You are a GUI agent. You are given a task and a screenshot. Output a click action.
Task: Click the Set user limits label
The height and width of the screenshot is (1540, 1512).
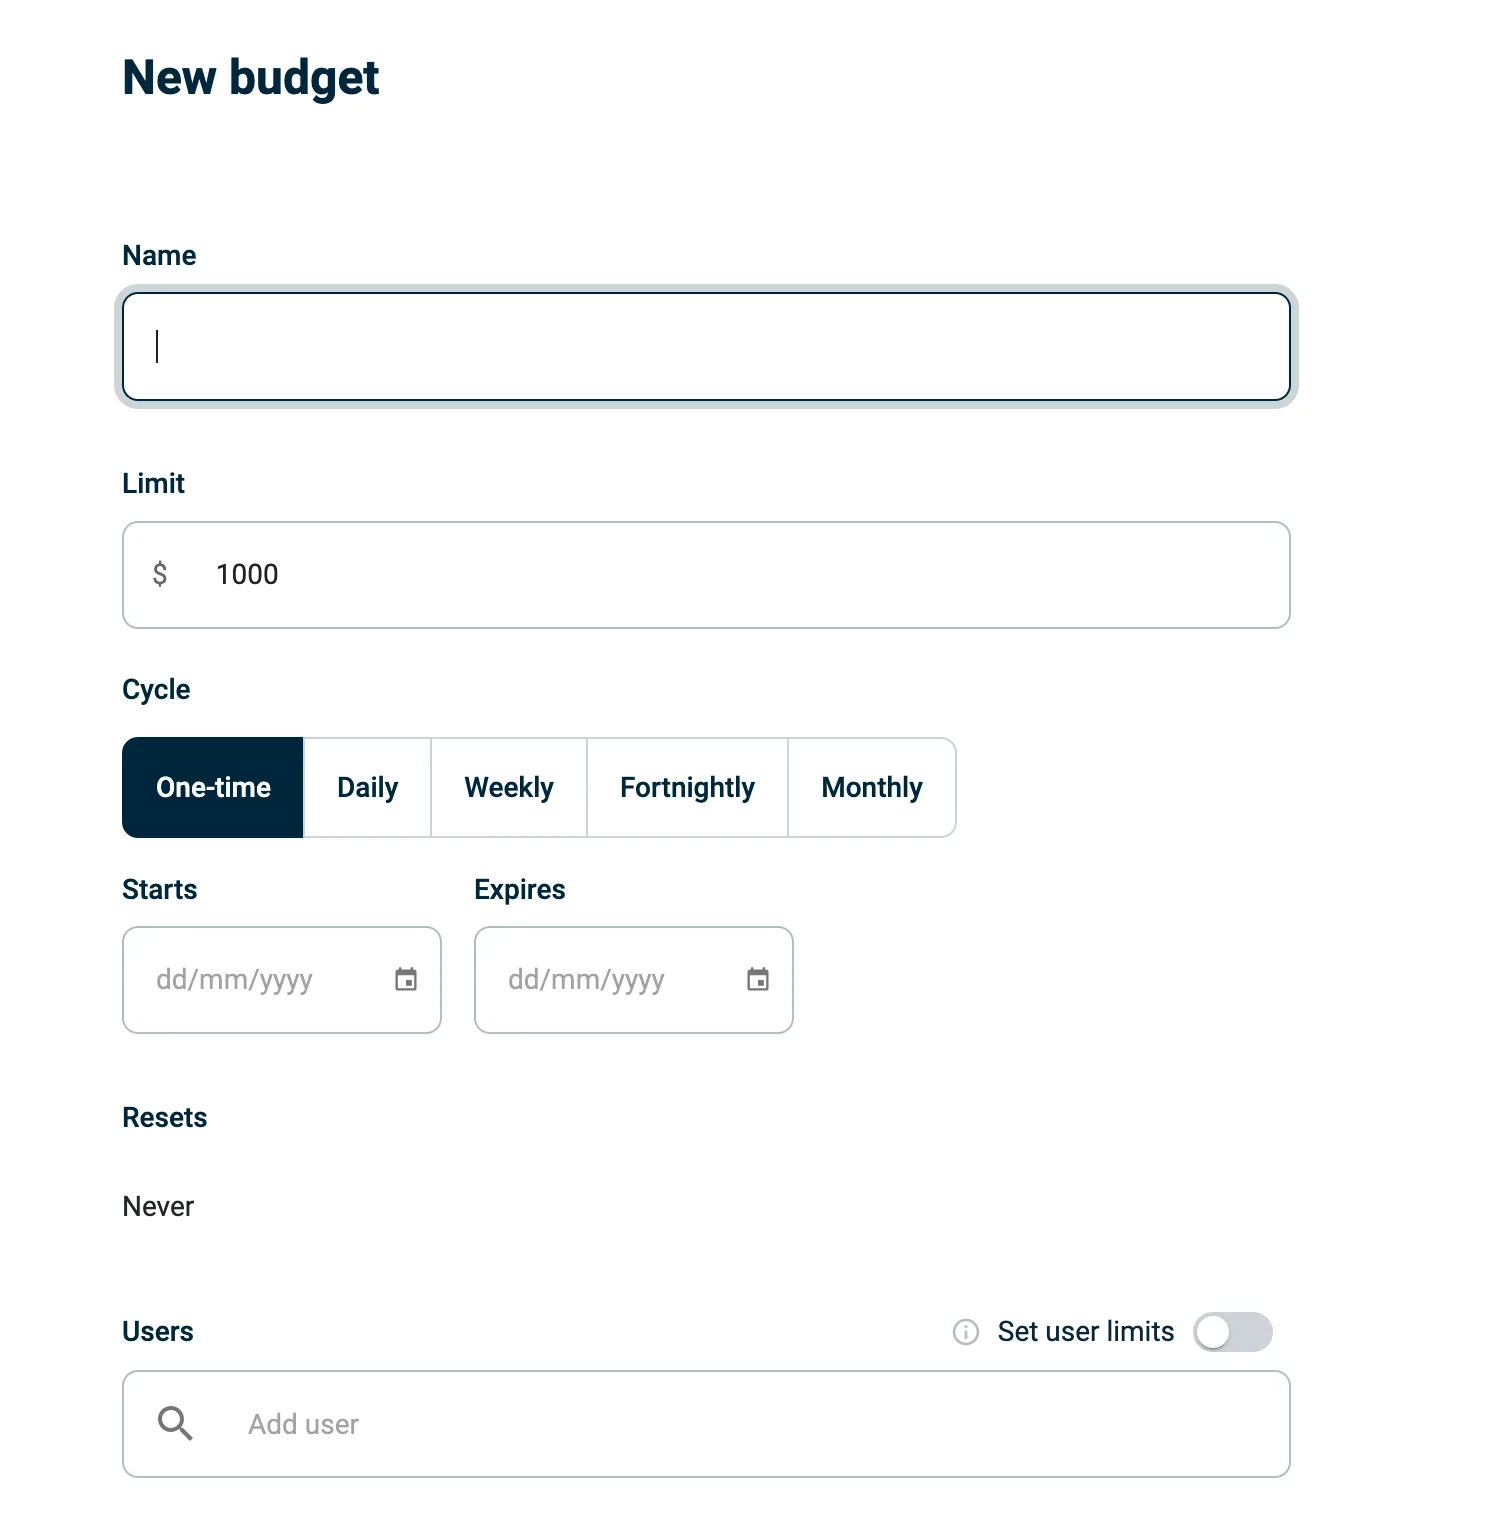pyautogui.click(x=1086, y=1332)
